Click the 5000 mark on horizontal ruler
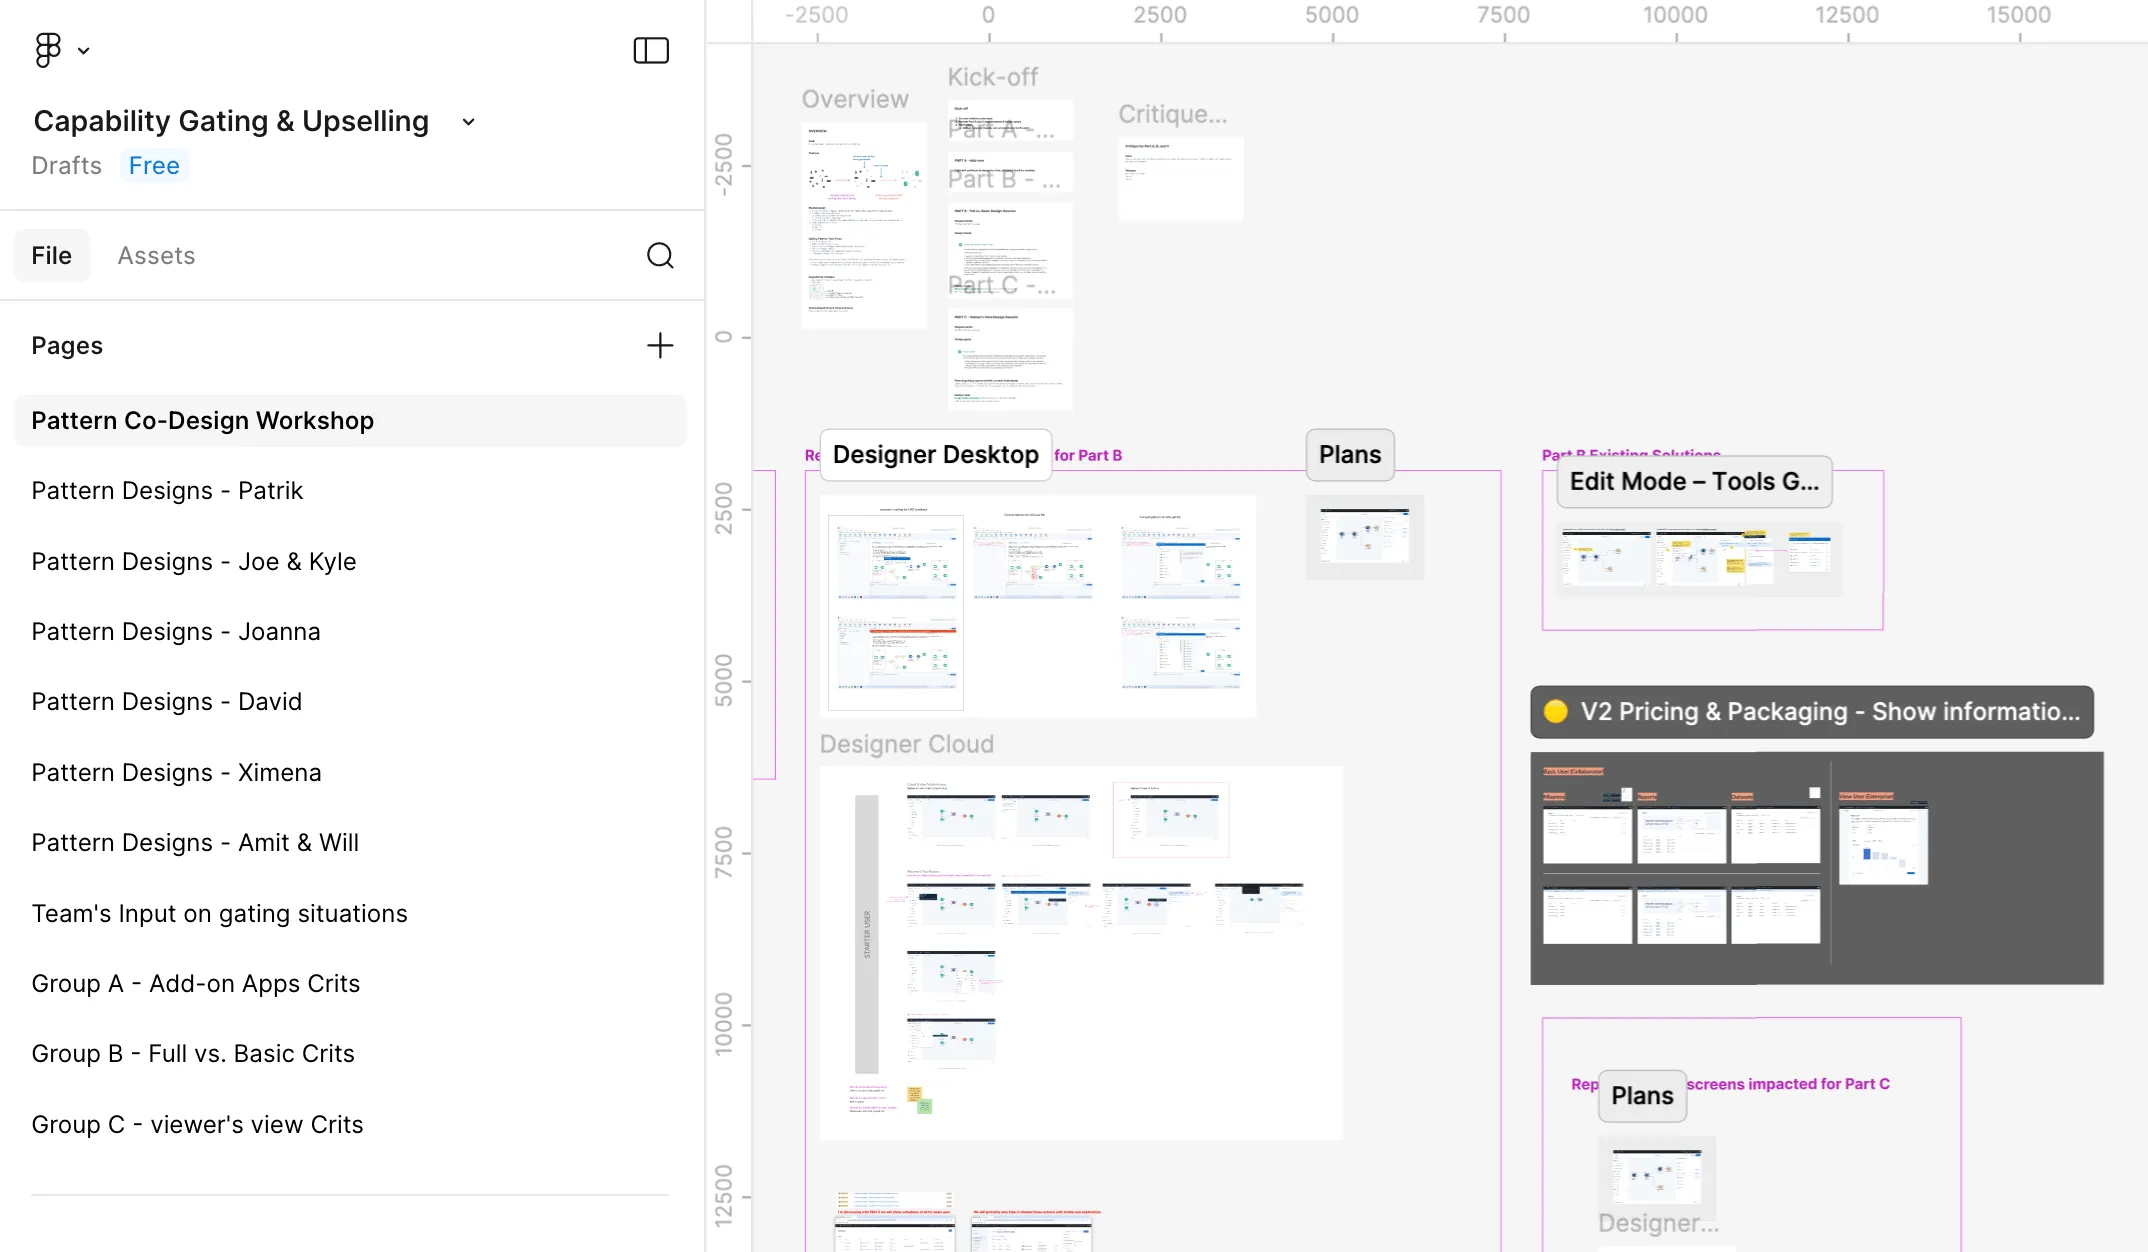The image size is (2148, 1252). pyautogui.click(x=1332, y=15)
